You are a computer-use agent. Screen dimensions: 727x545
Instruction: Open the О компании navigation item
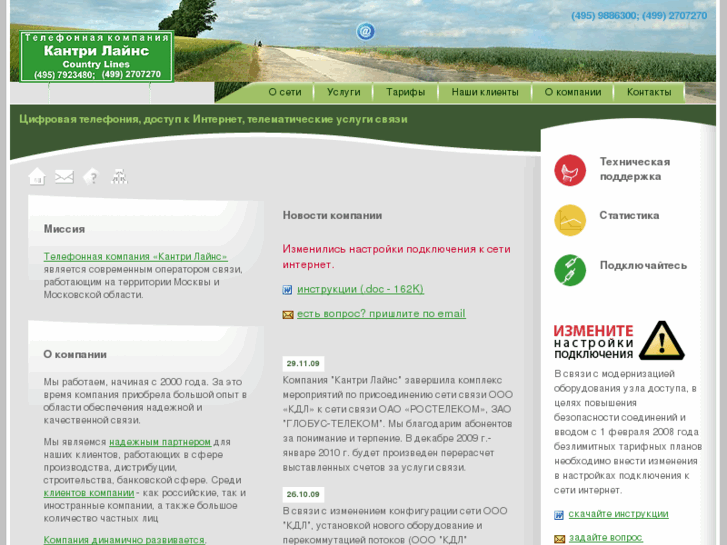(x=573, y=92)
